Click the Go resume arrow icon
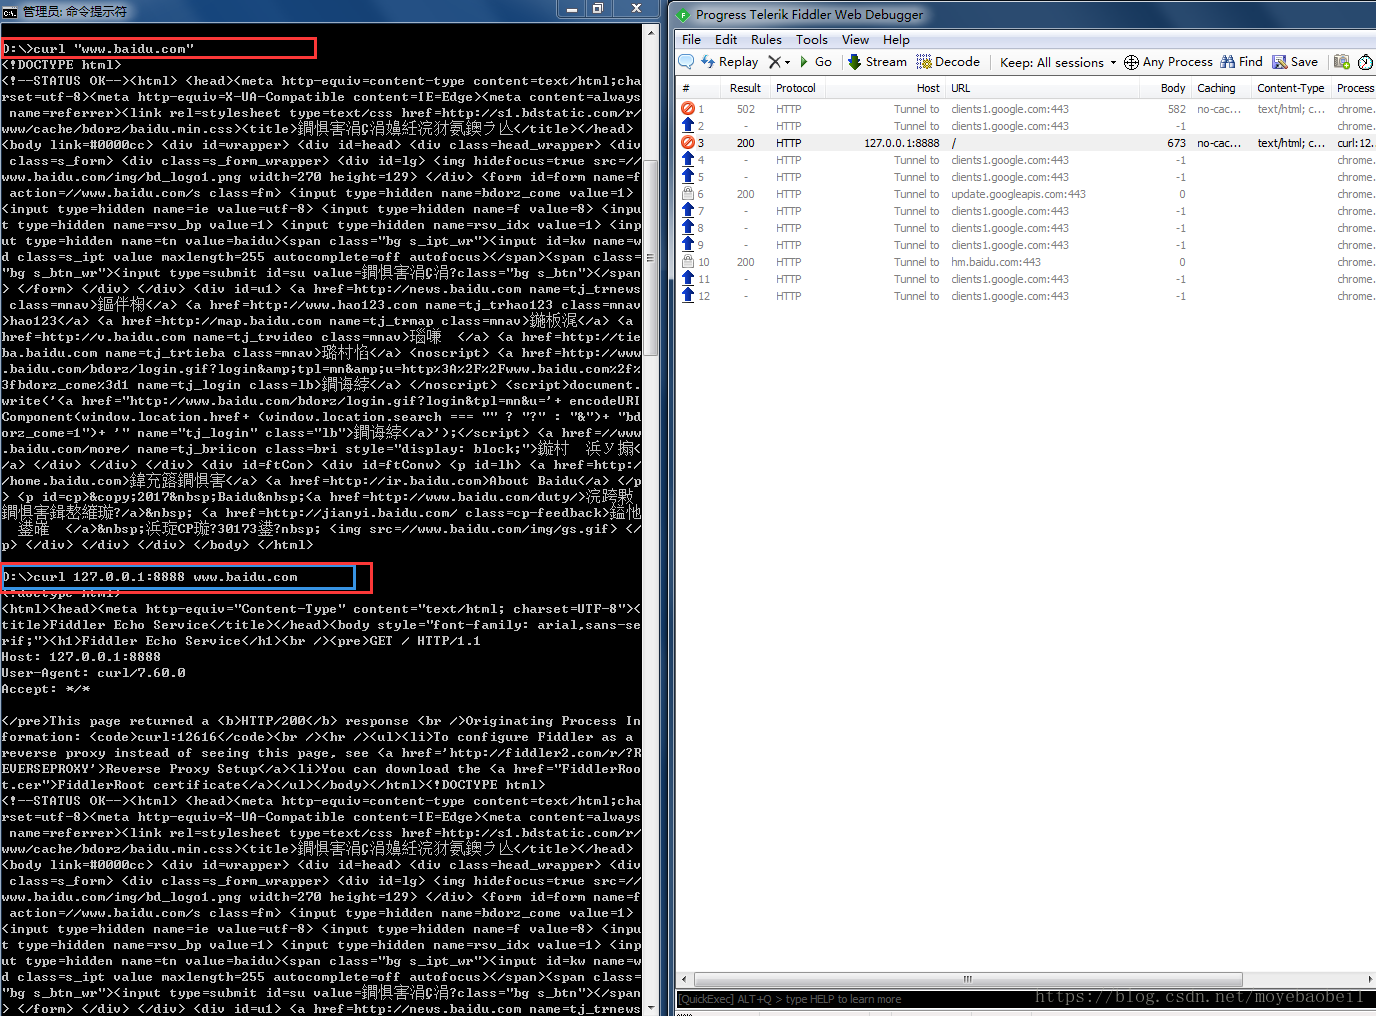The width and height of the screenshot is (1376, 1016). pos(804,62)
